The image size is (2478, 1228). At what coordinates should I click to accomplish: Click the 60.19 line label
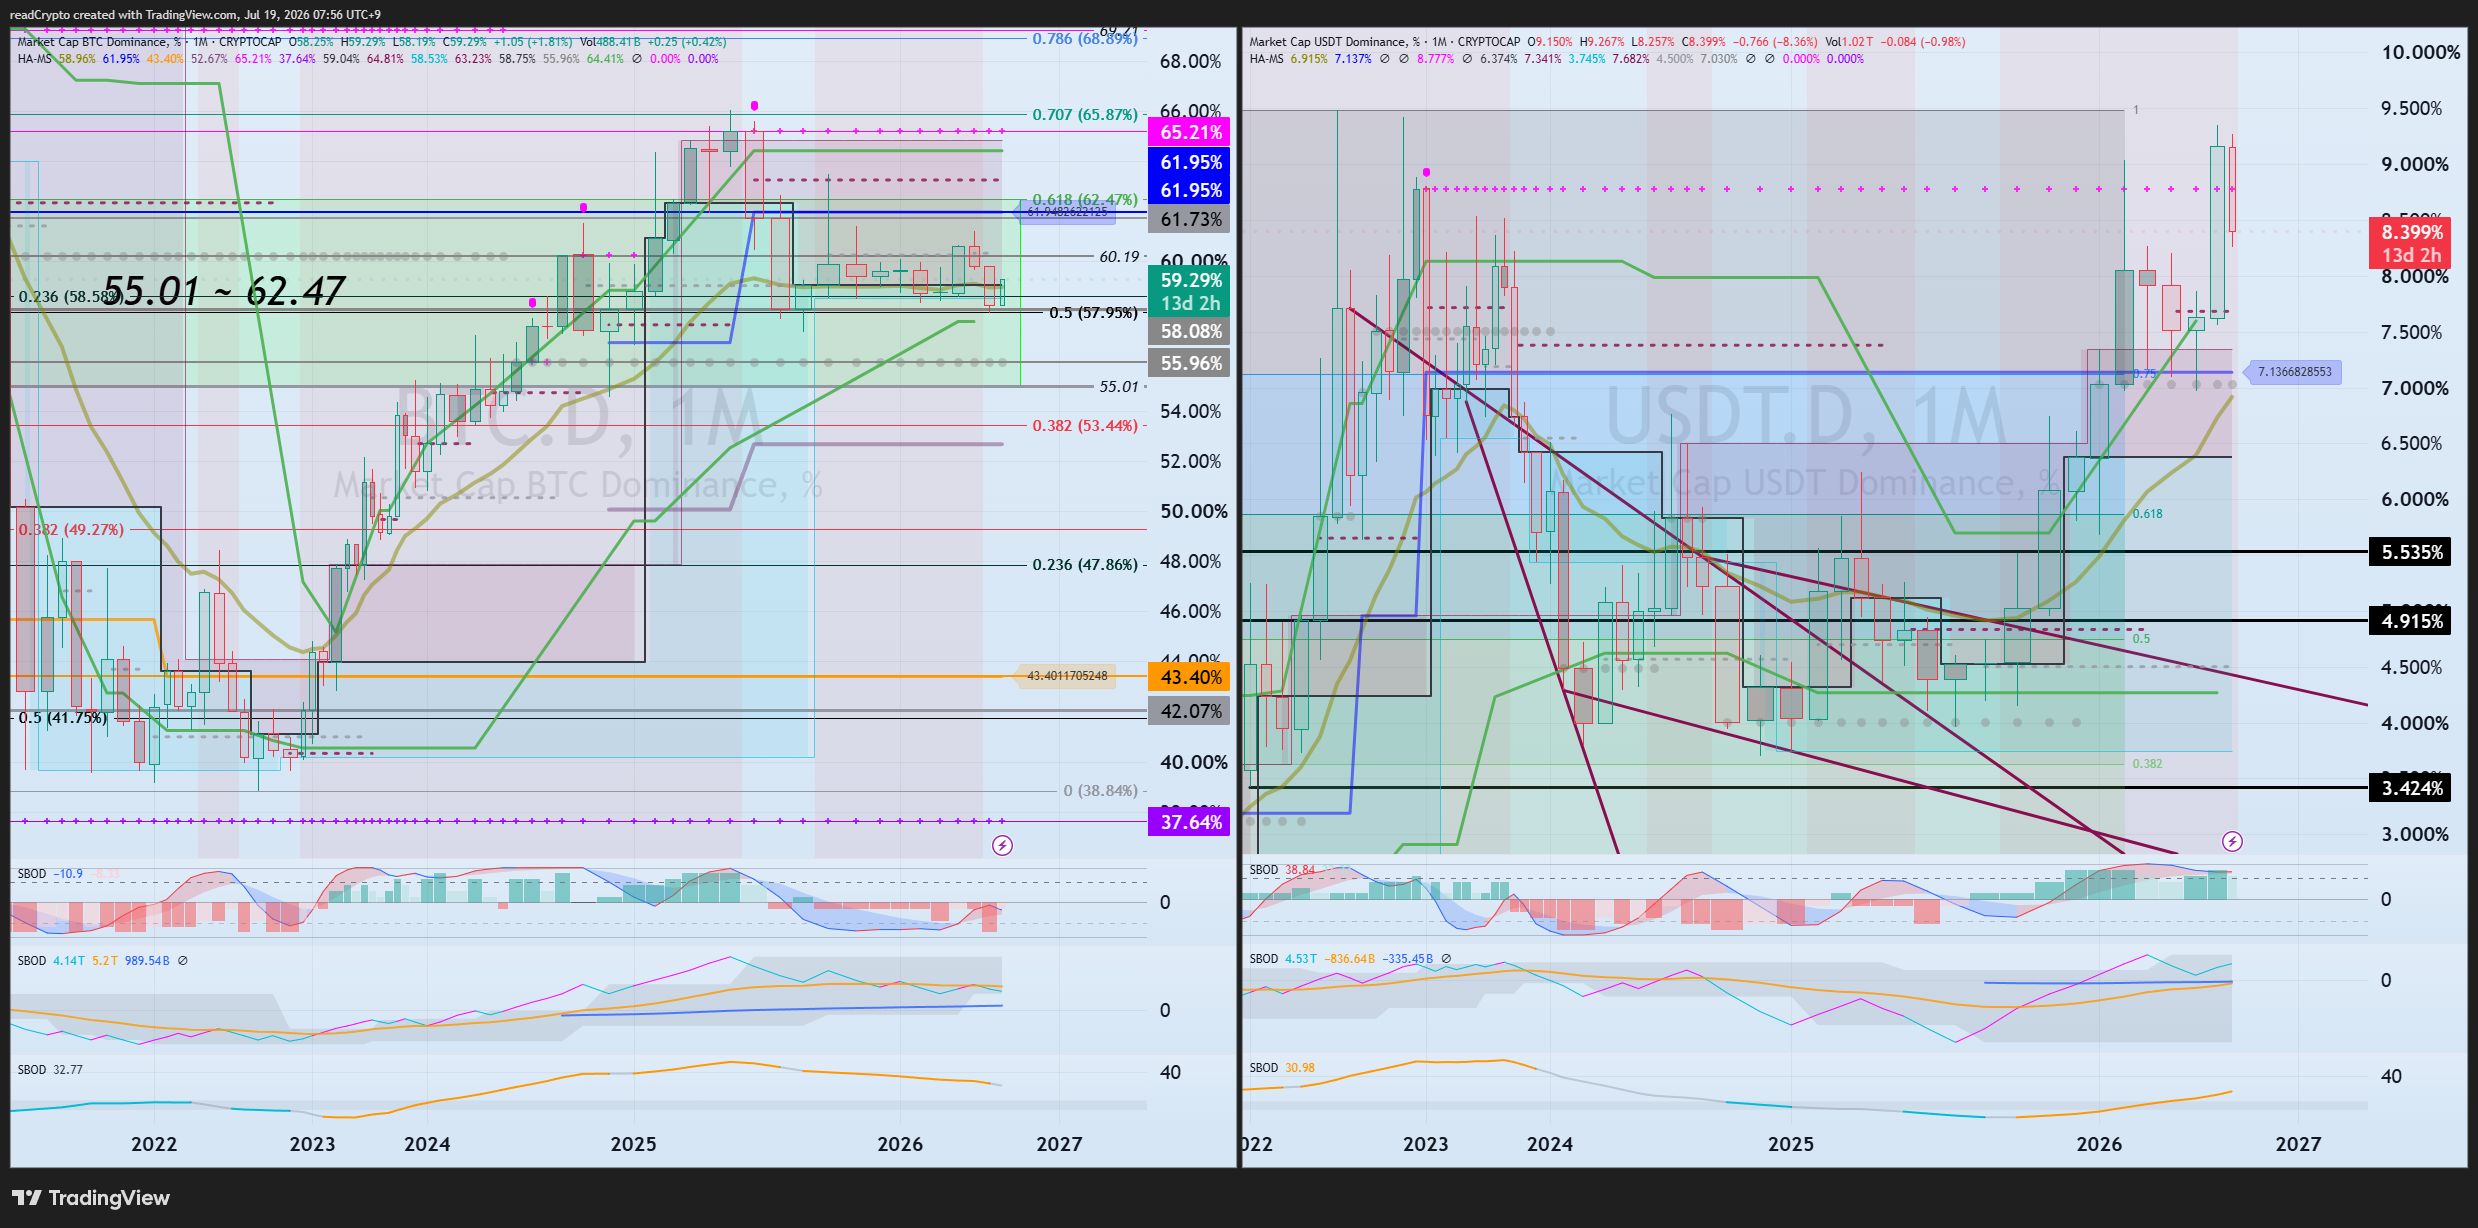1119,257
